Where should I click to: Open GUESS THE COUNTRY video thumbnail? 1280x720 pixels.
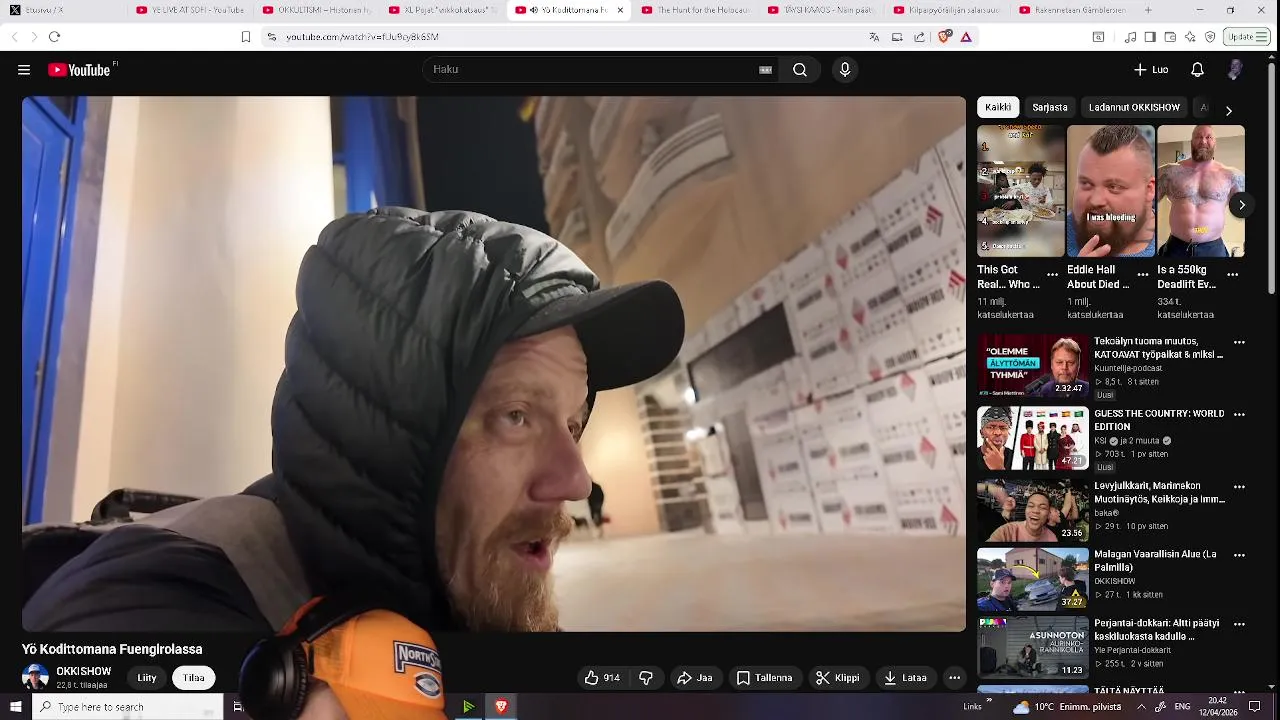tap(1033, 438)
